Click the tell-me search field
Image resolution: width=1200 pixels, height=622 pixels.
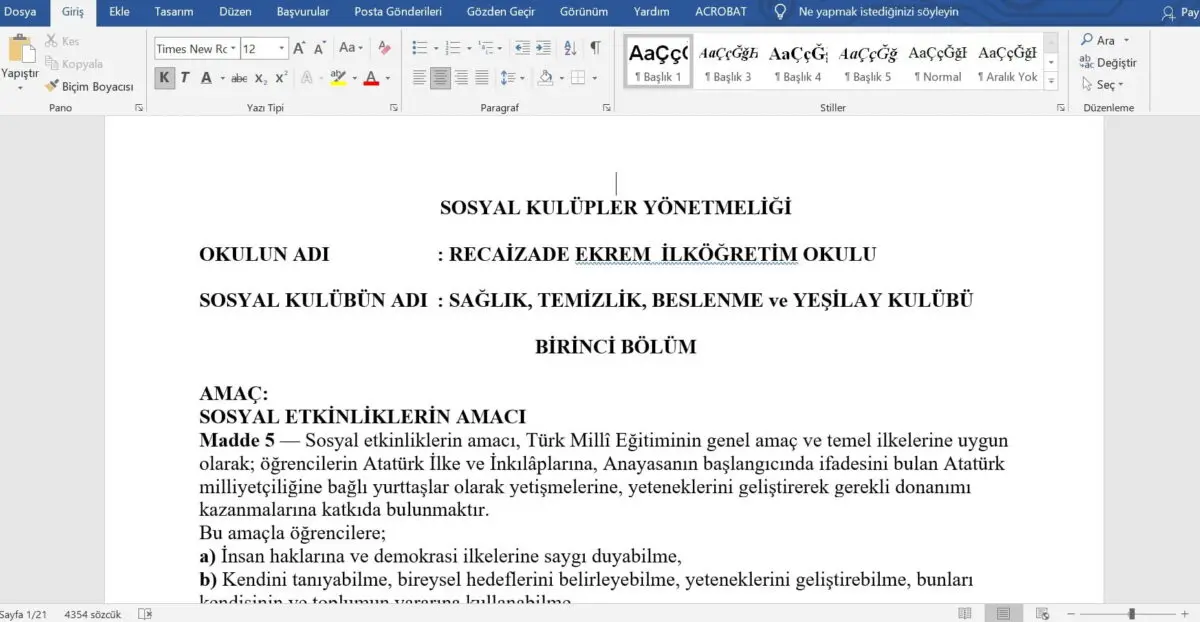point(879,12)
